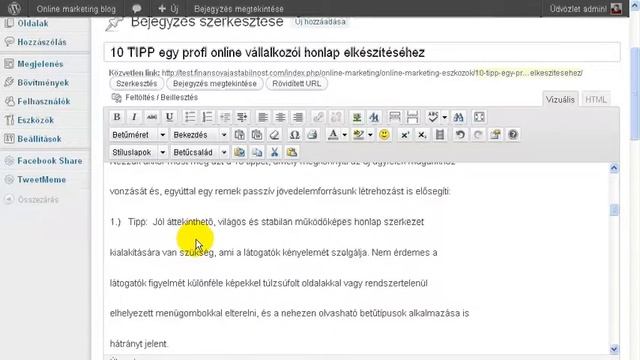Image resolution: width=640 pixels, height=360 pixels.
Task: Open the Felhasználók sidebar menu
Action: coord(44,101)
